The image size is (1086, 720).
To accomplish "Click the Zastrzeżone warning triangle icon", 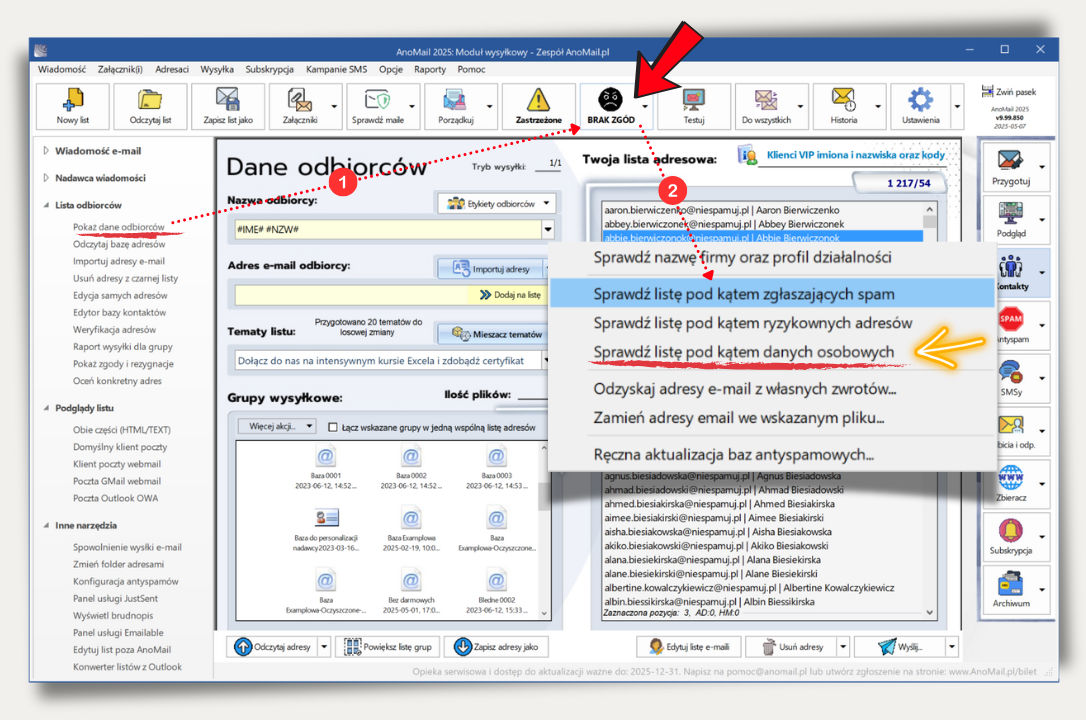I will click(538, 100).
